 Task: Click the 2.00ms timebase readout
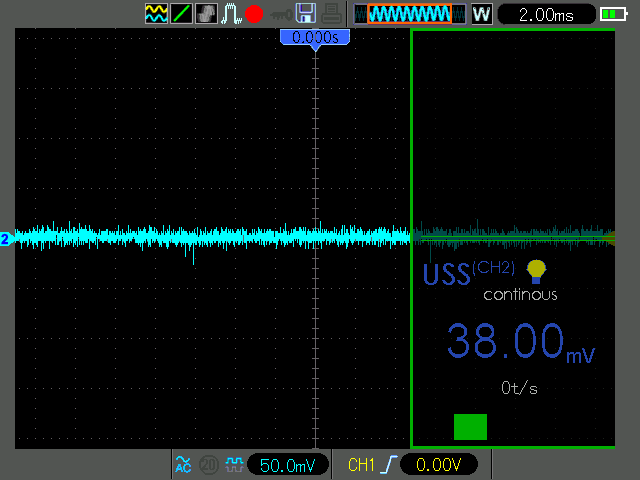546,15
